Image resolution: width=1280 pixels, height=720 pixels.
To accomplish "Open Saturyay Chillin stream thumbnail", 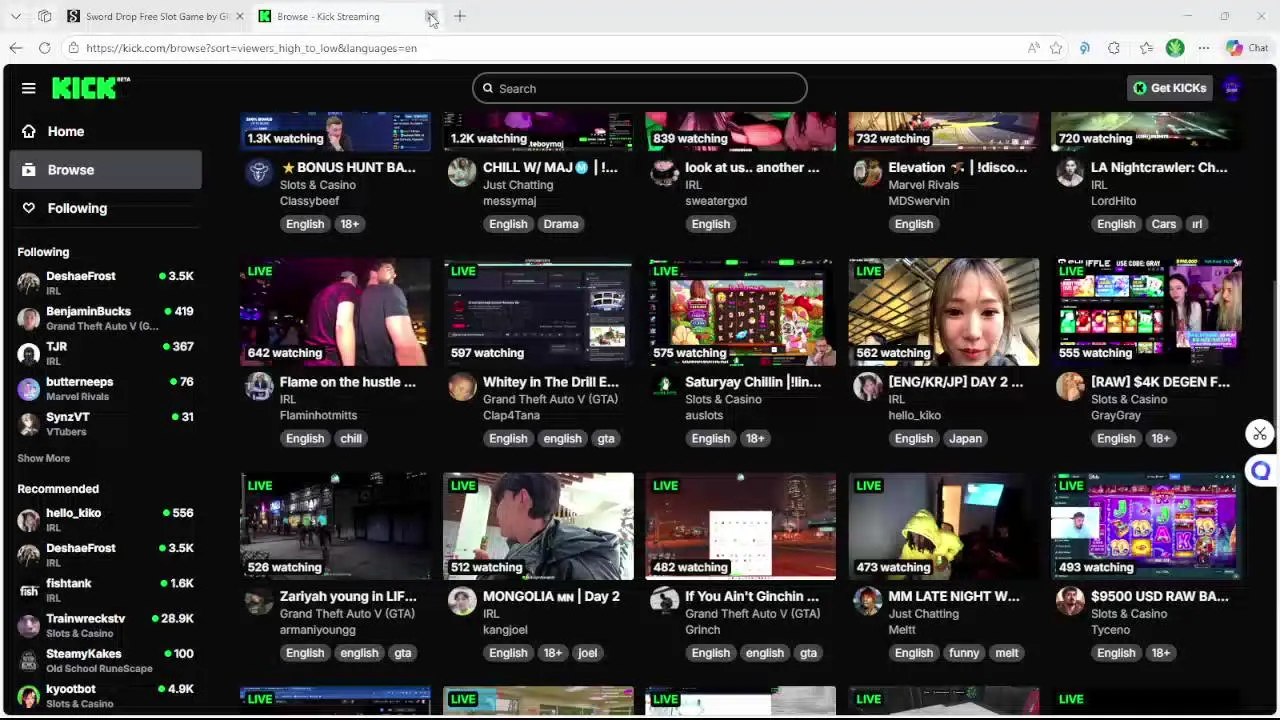I will [x=741, y=312].
